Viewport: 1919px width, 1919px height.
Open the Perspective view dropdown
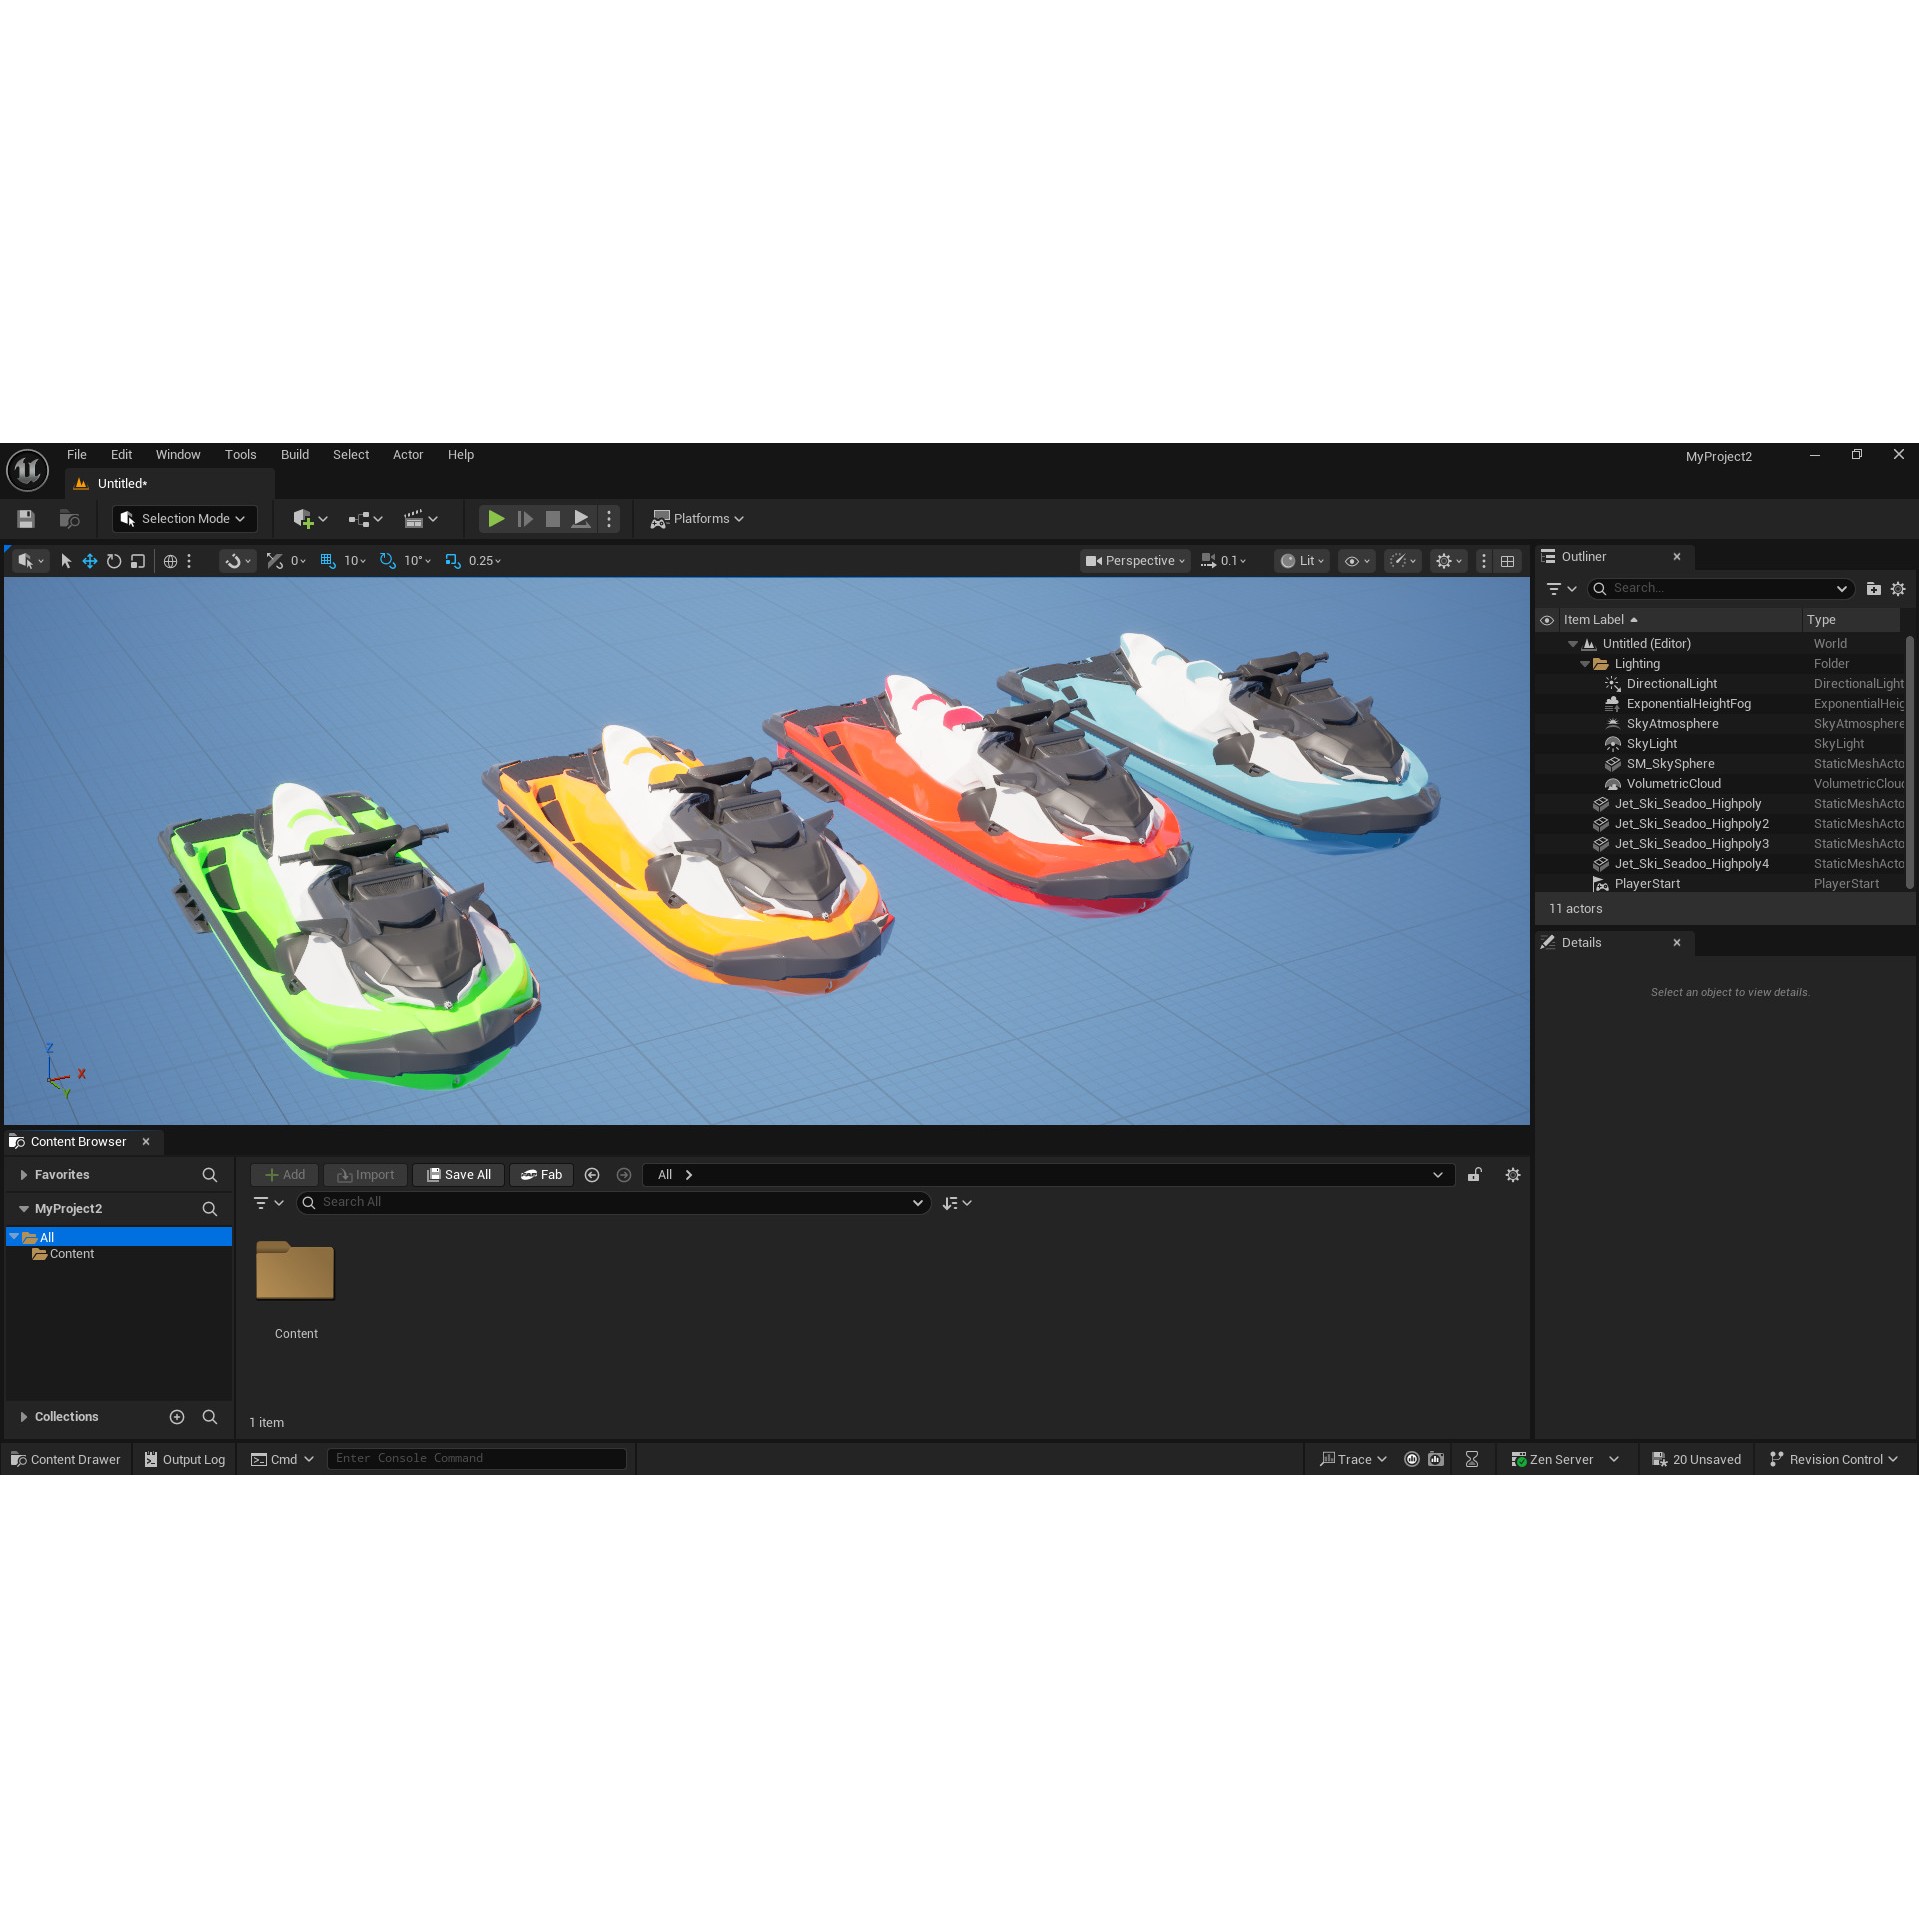(x=1135, y=561)
